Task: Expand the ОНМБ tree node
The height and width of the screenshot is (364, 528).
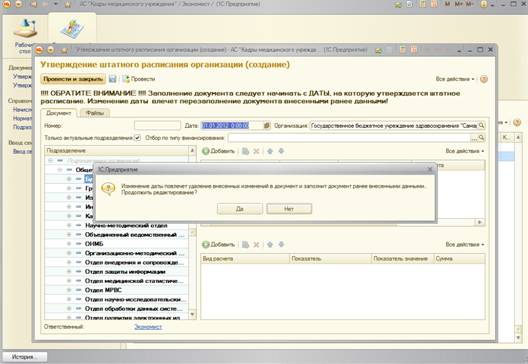Action: coord(69,243)
